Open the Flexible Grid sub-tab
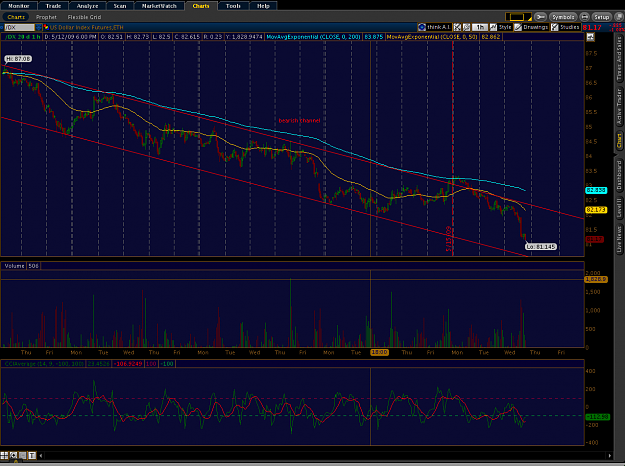This screenshot has width=625, height=466. [x=84, y=17]
